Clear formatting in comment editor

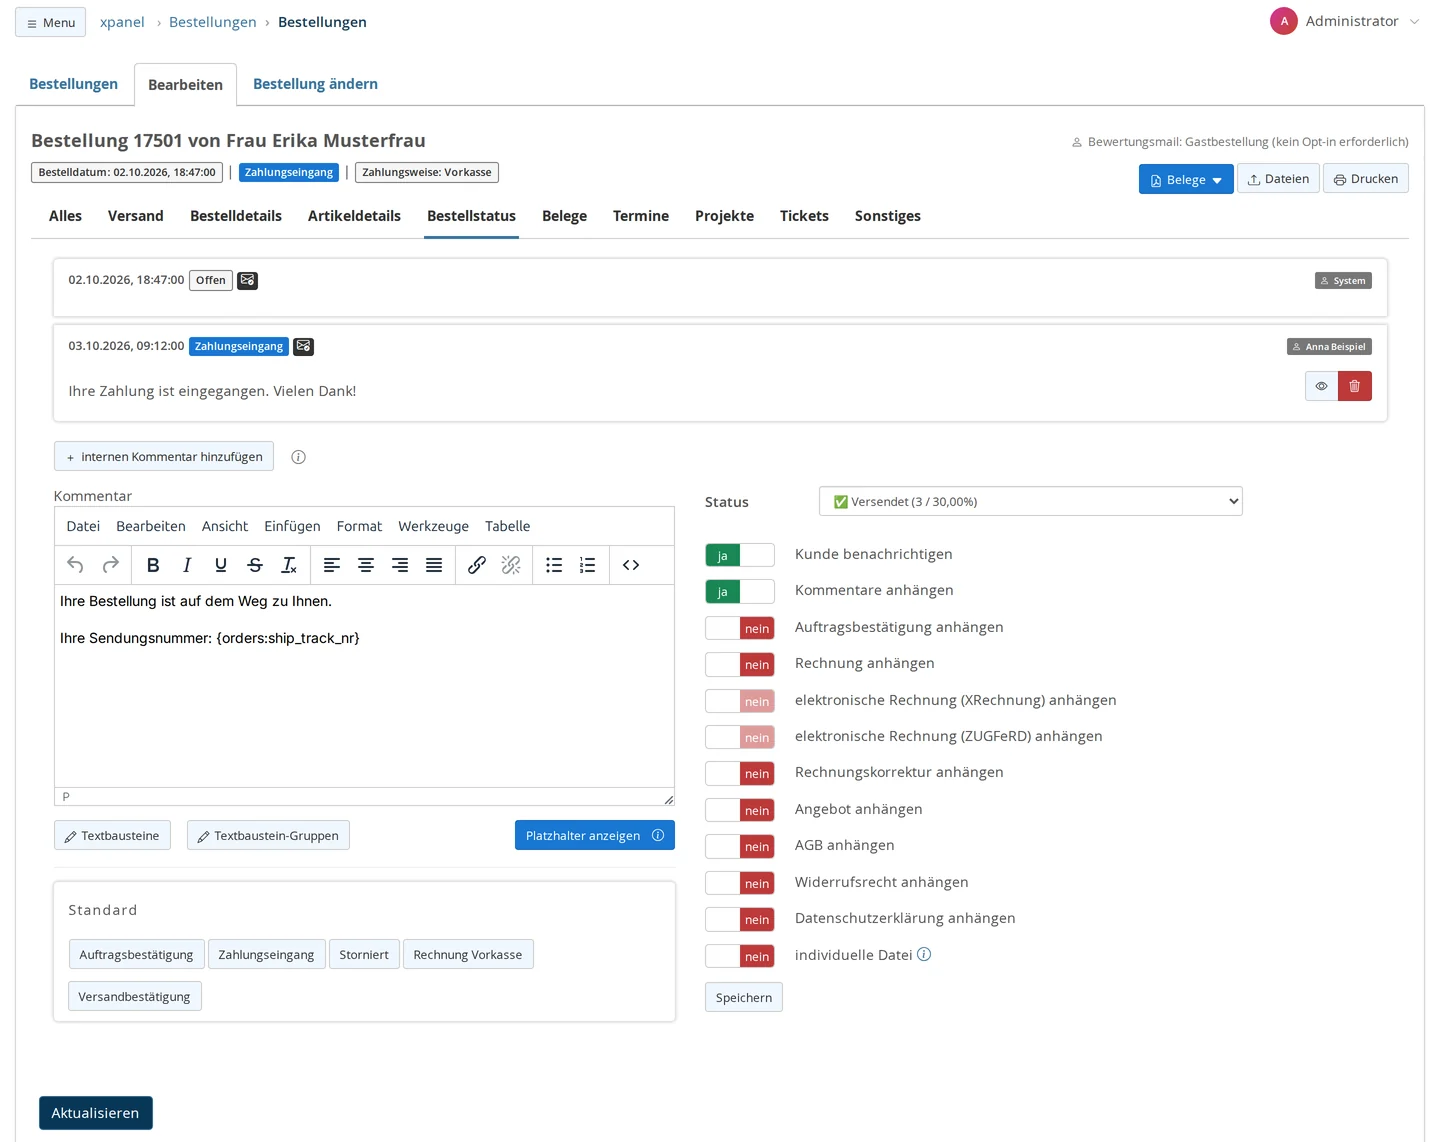click(x=289, y=565)
